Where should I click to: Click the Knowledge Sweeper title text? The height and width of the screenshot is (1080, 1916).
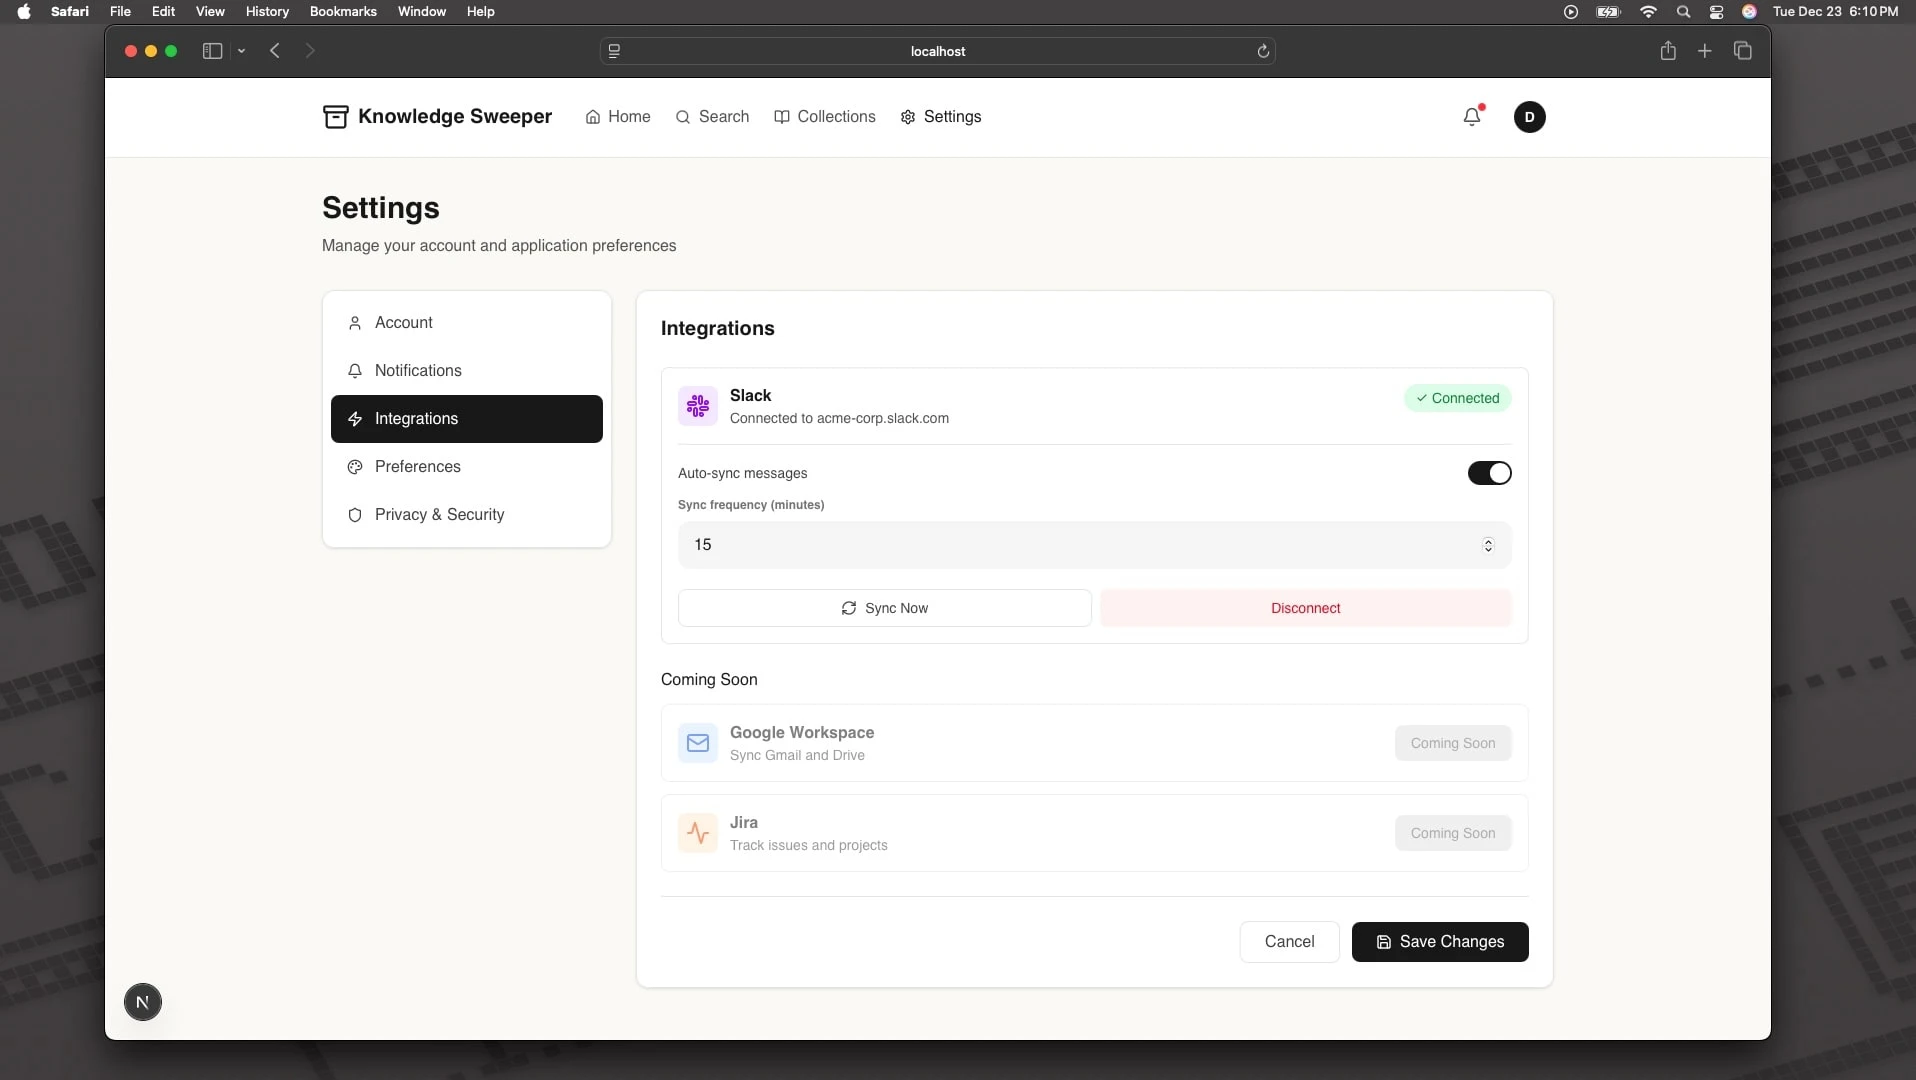pos(455,117)
